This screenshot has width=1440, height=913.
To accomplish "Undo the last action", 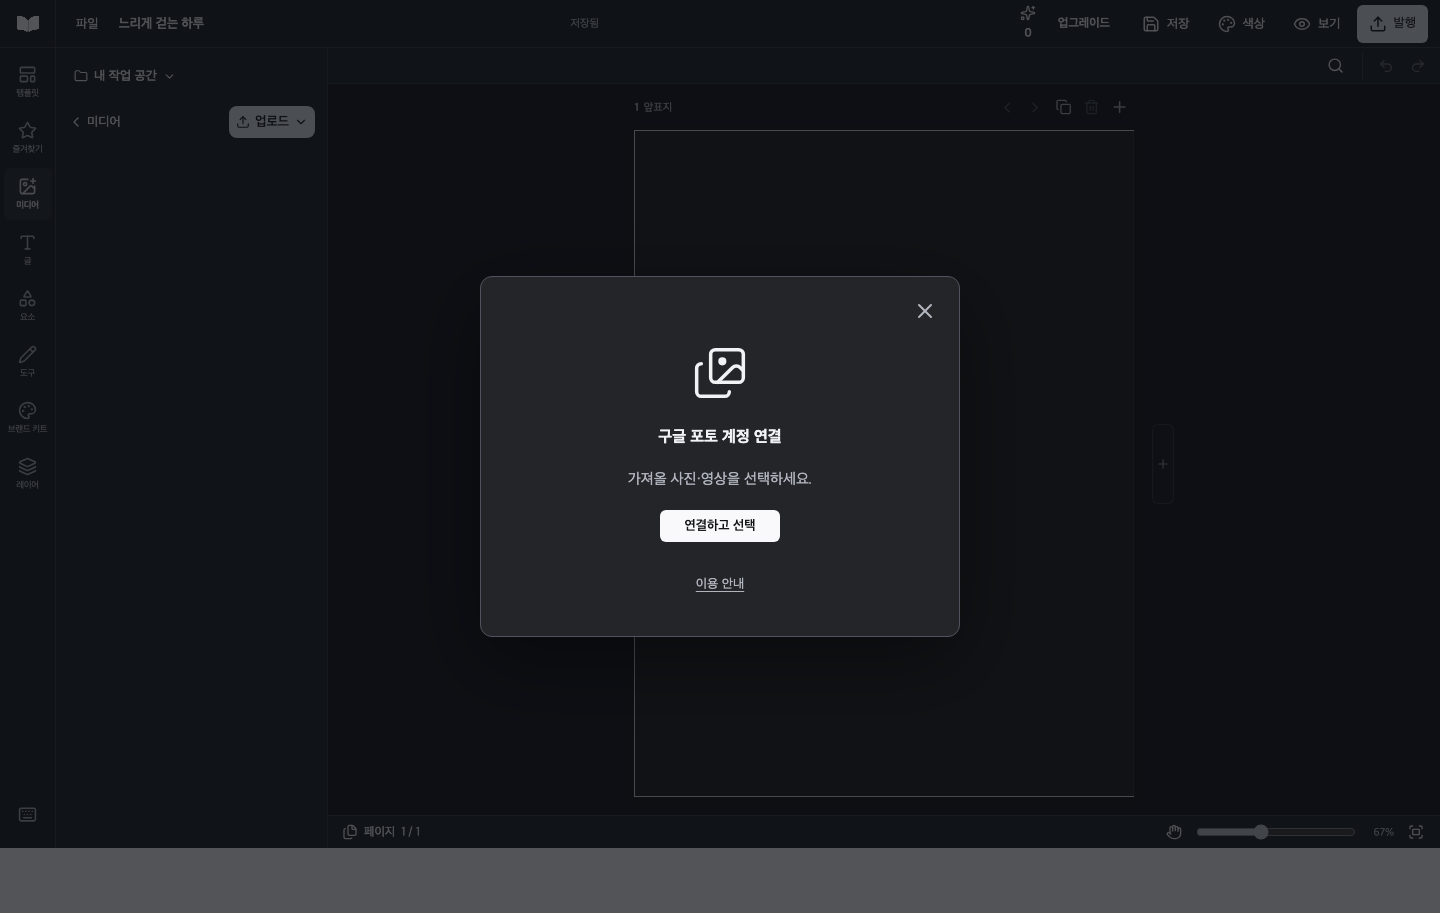I will pos(1386,66).
